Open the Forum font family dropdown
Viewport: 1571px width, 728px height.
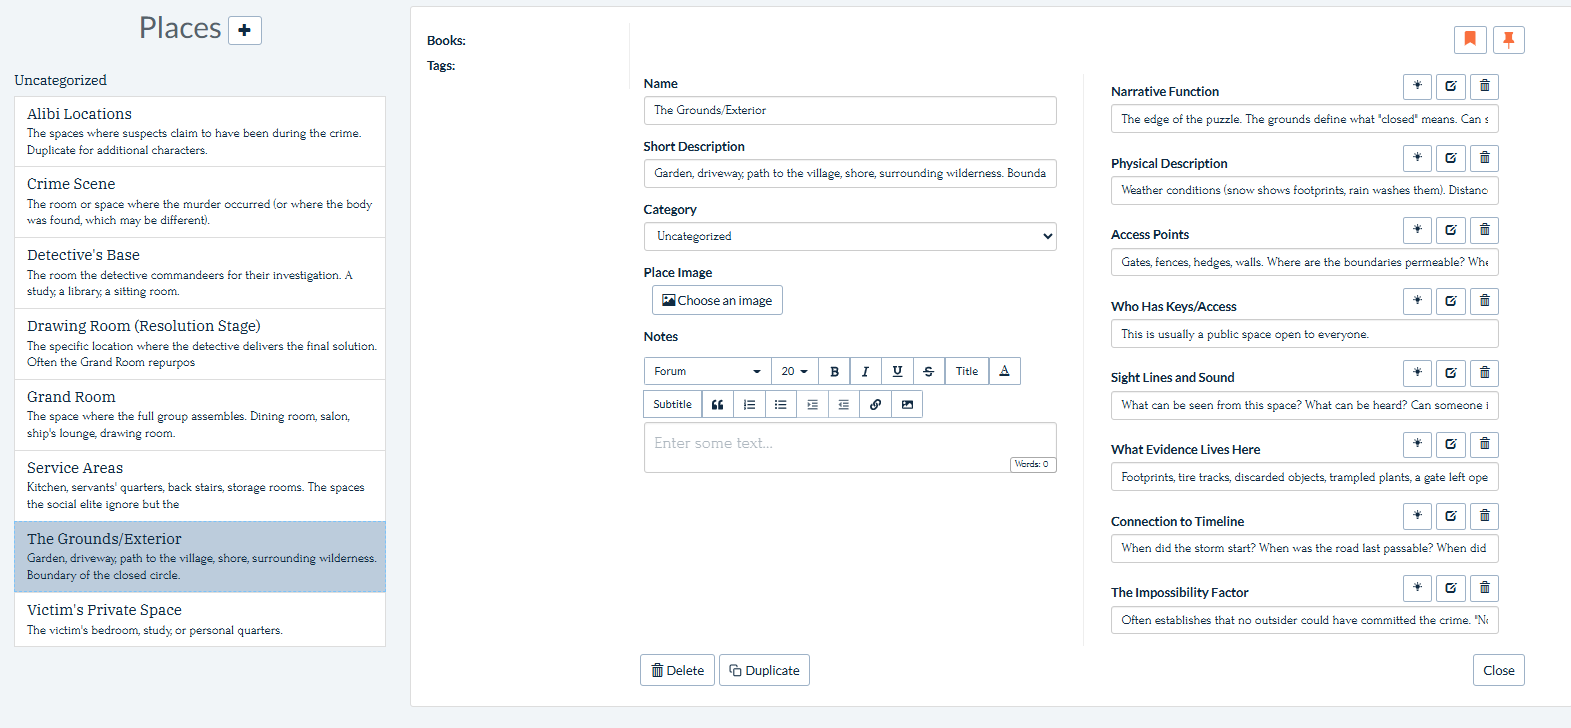point(707,371)
